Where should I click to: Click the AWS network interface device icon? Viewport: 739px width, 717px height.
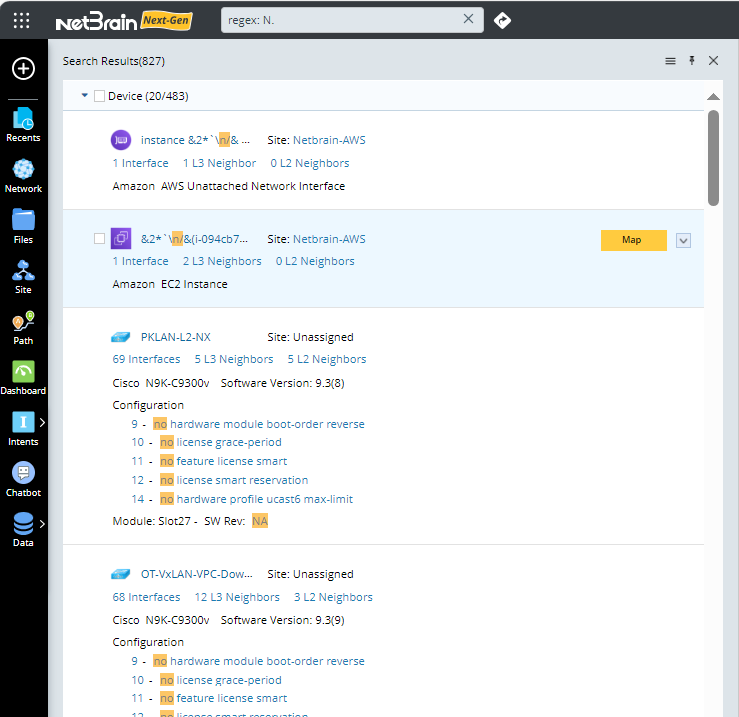coord(121,140)
